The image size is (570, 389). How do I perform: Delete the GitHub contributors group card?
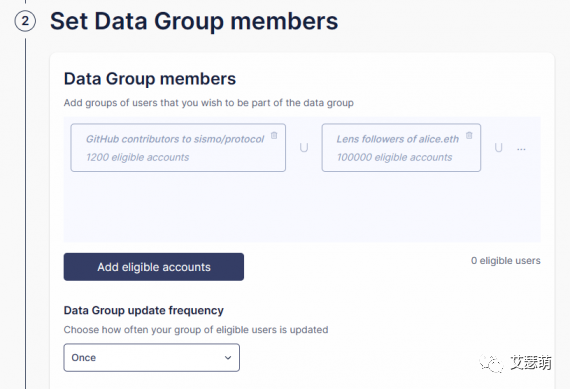coord(274,136)
